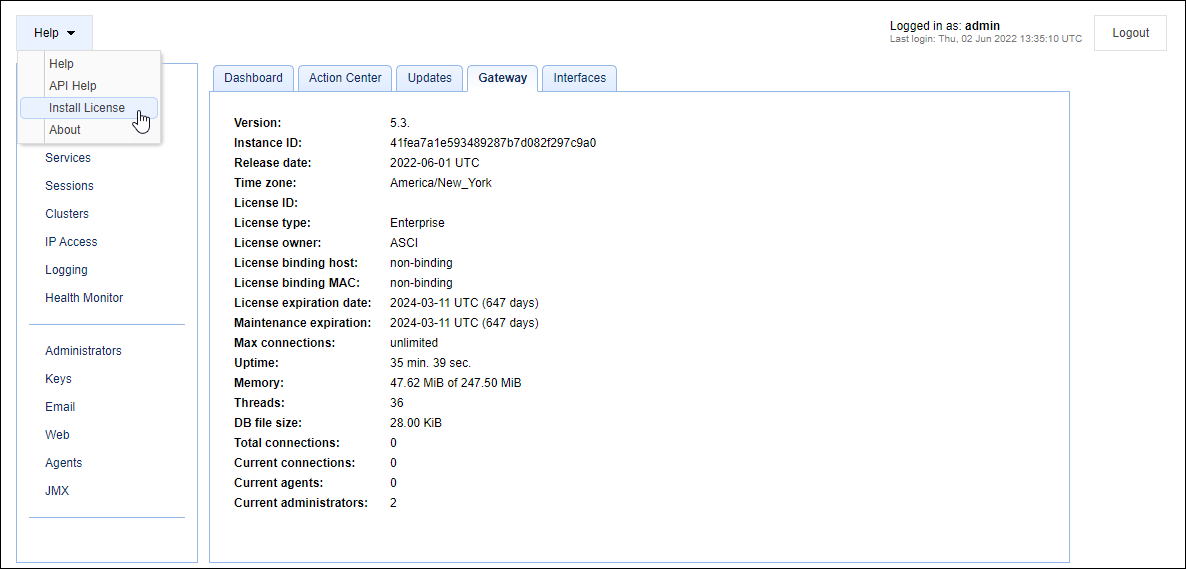Image resolution: width=1186 pixels, height=569 pixels.
Task: Click Install License in Help menu
Action: (x=87, y=108)
